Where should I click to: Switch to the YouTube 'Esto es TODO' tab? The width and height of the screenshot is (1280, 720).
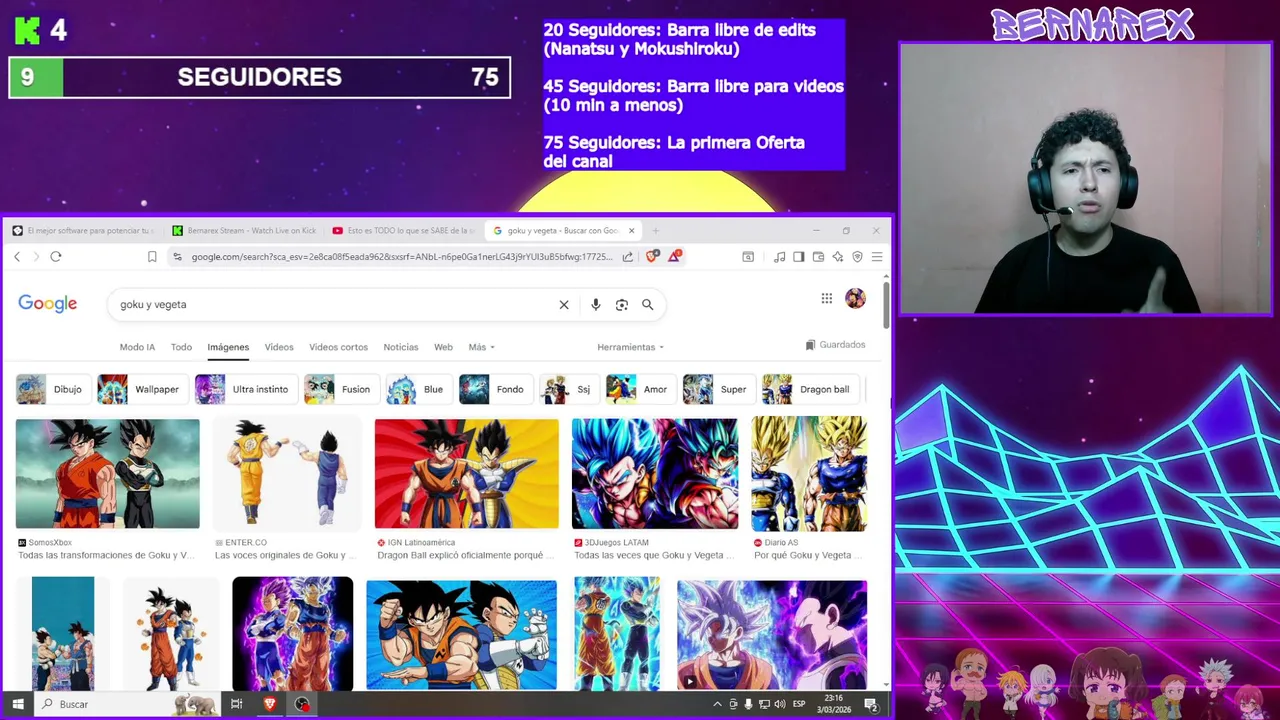coord(403,230)
